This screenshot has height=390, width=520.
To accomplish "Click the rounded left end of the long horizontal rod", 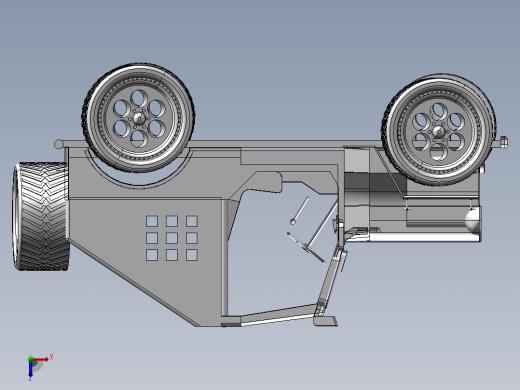I will (58, 144).
